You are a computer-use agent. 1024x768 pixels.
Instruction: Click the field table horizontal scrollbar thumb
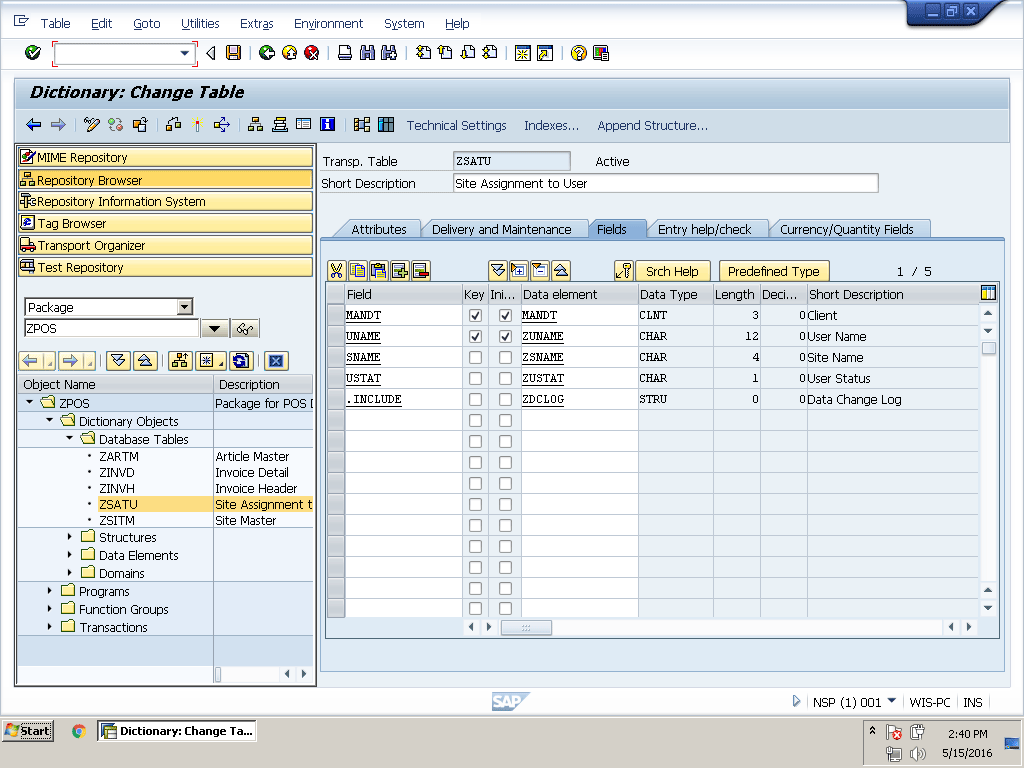526,627
